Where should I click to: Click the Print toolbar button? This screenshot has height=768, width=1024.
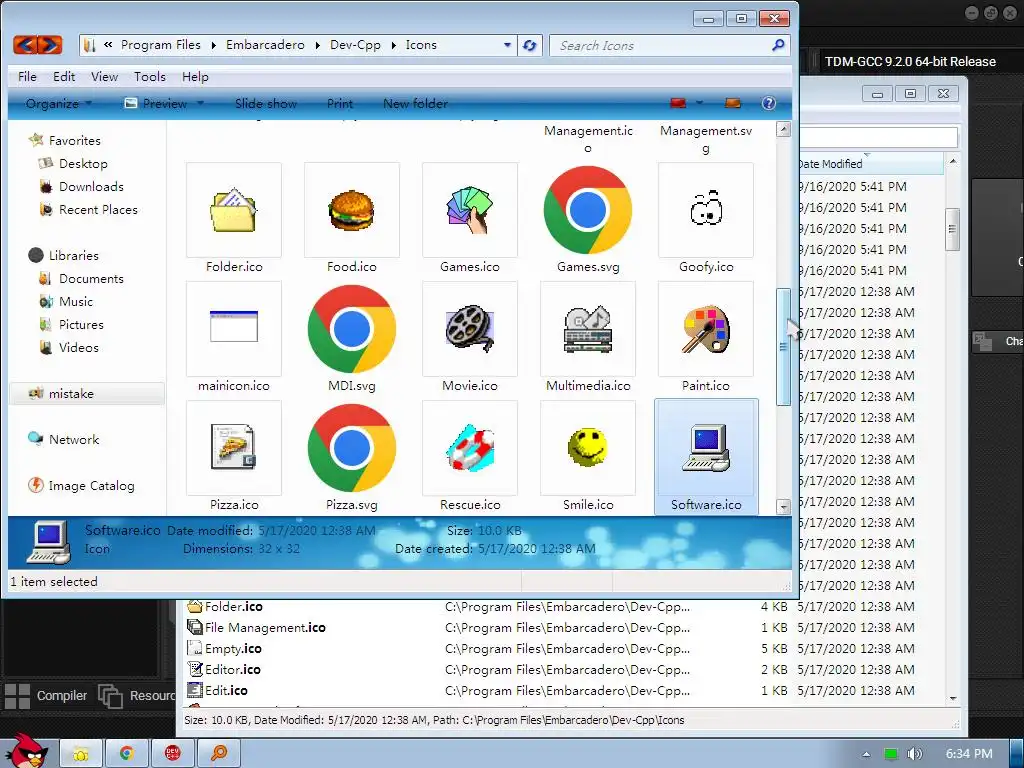point(340,103)
